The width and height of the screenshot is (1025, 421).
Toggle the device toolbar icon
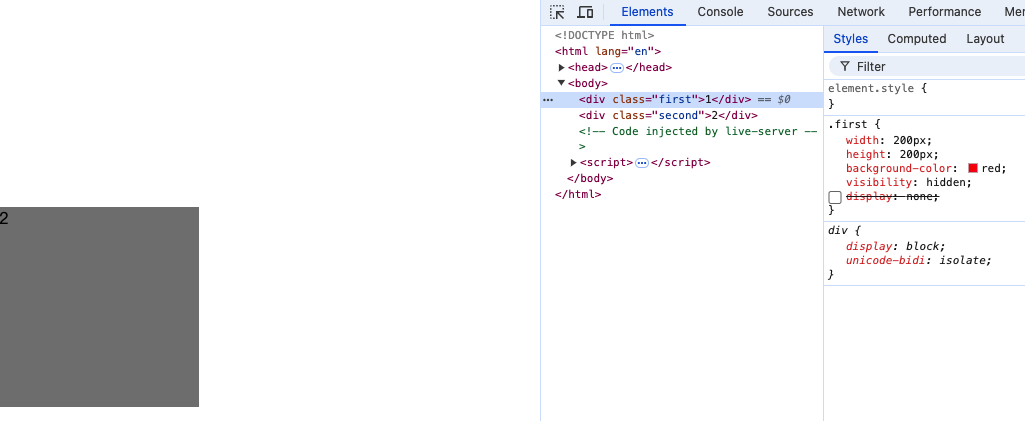[x=585, y=12]
